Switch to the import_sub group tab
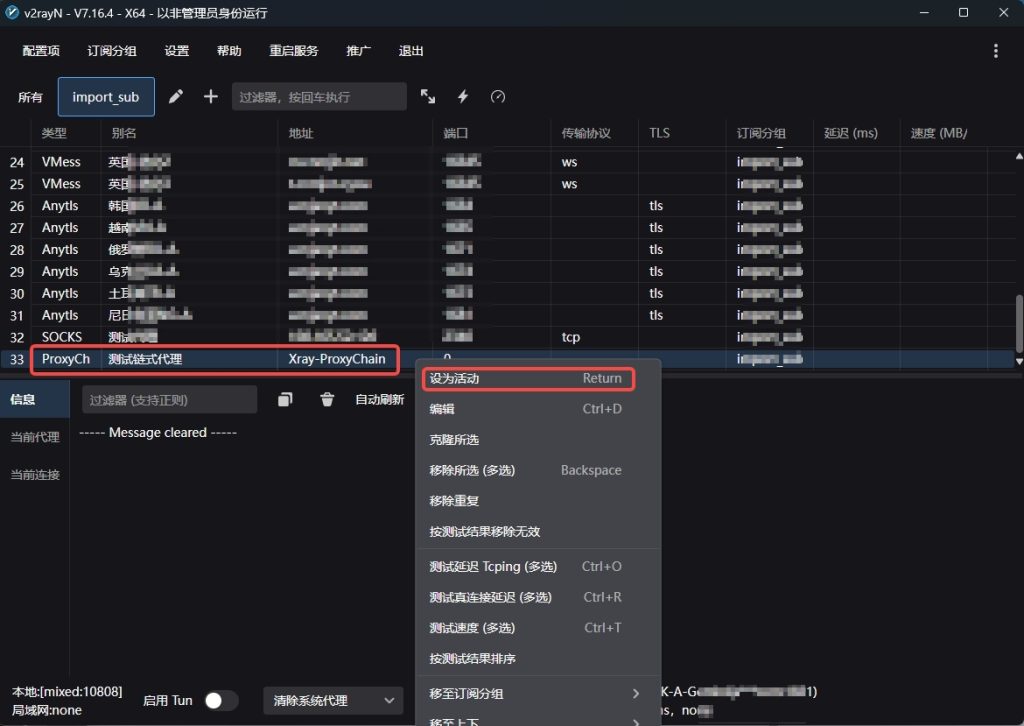1024x726 pixels. 106,97
